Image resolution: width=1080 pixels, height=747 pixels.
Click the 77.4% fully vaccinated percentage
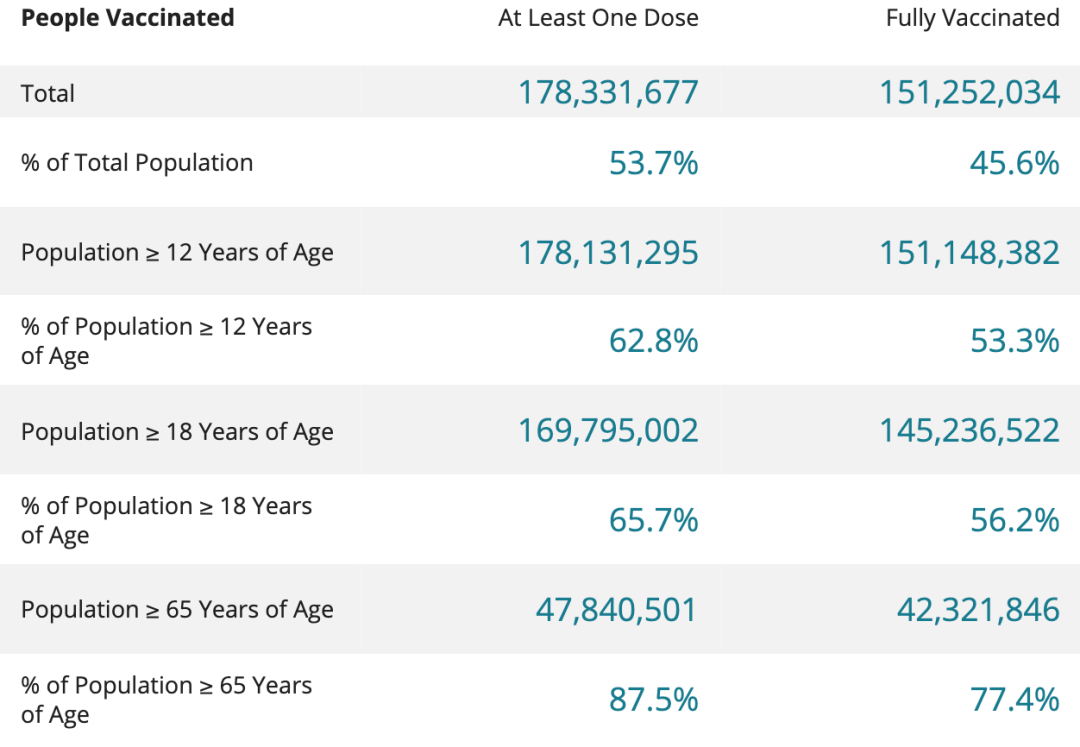pos(1014,699)
